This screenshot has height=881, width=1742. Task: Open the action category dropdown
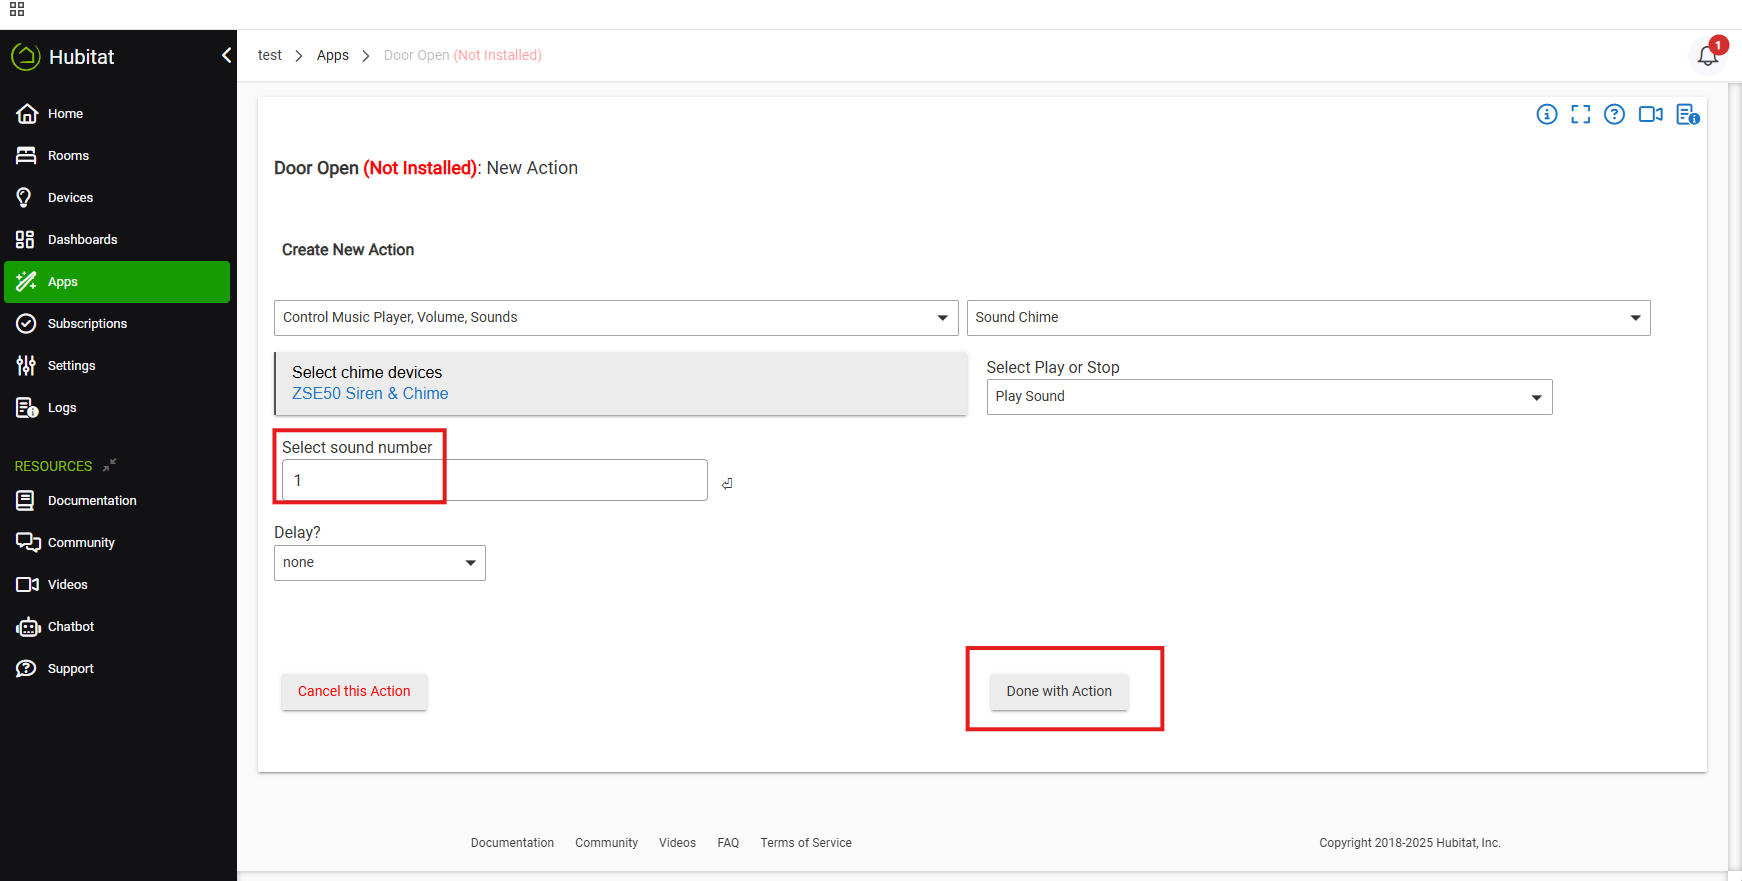[x=615, y=318]
